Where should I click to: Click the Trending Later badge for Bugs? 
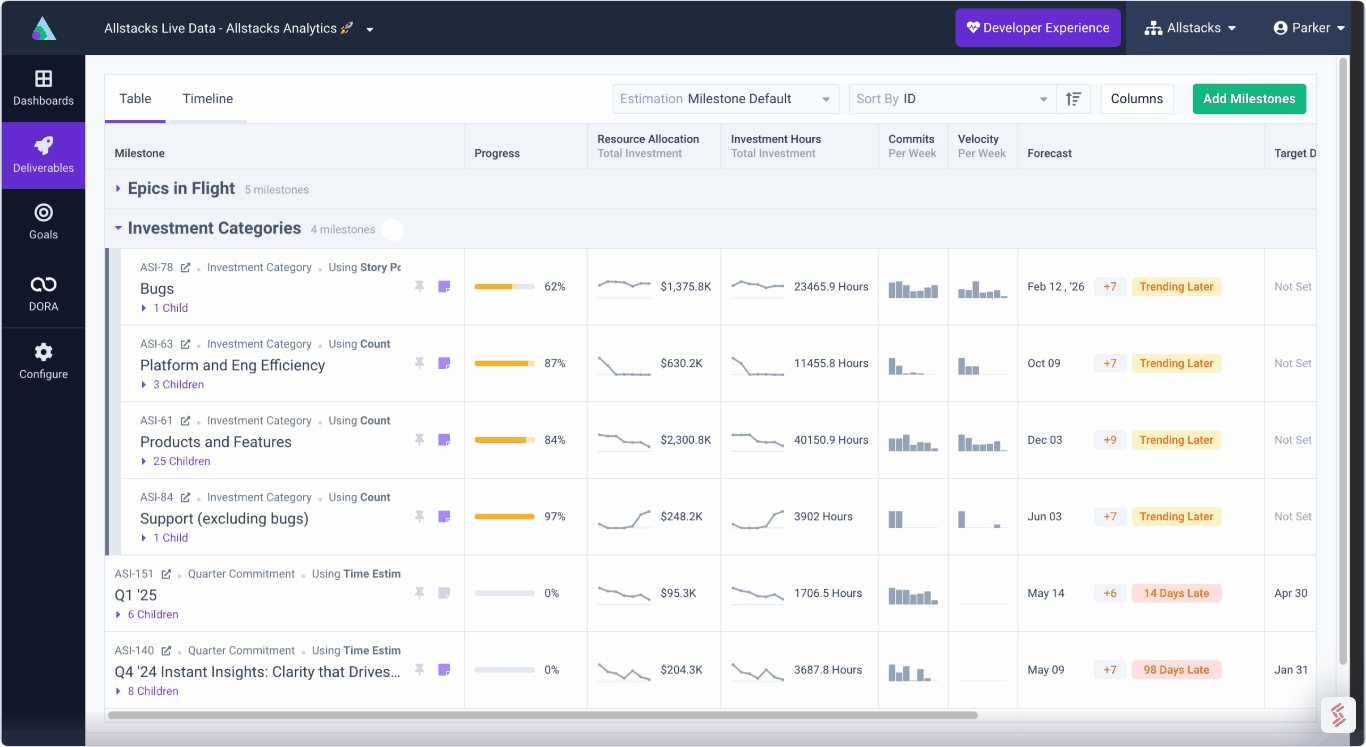1176,287
